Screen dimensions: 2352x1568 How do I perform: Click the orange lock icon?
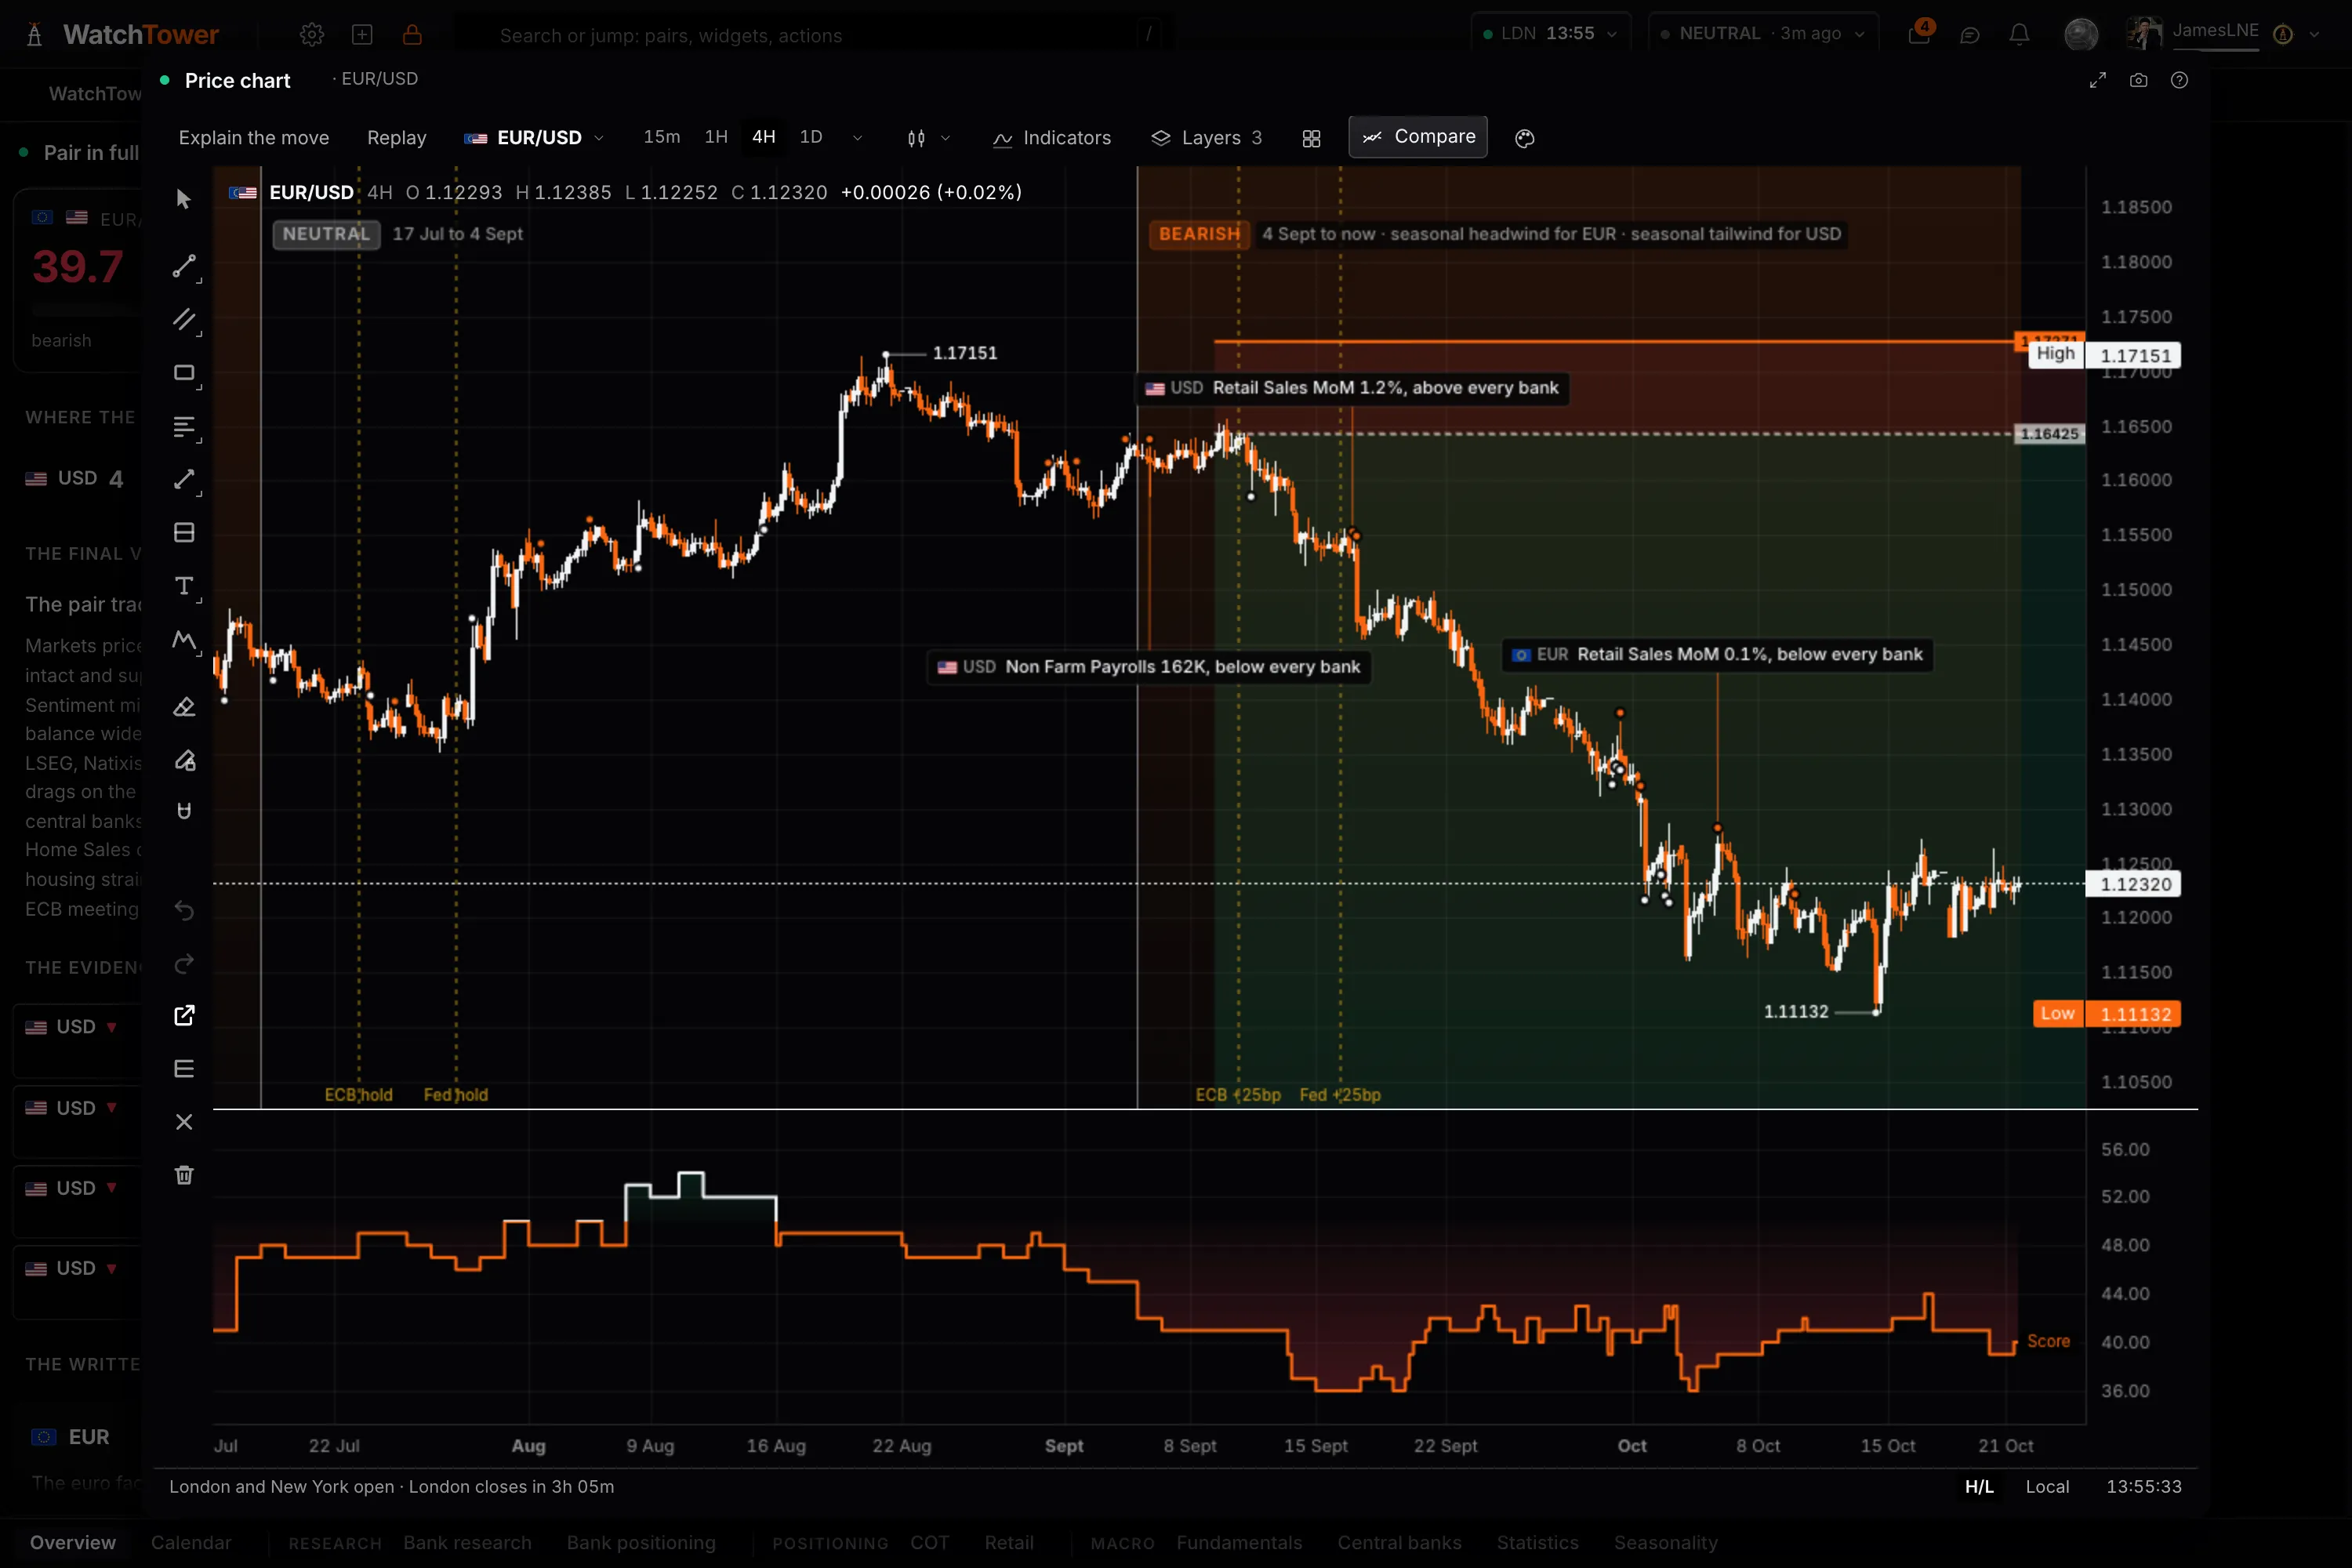coord(412,35)
